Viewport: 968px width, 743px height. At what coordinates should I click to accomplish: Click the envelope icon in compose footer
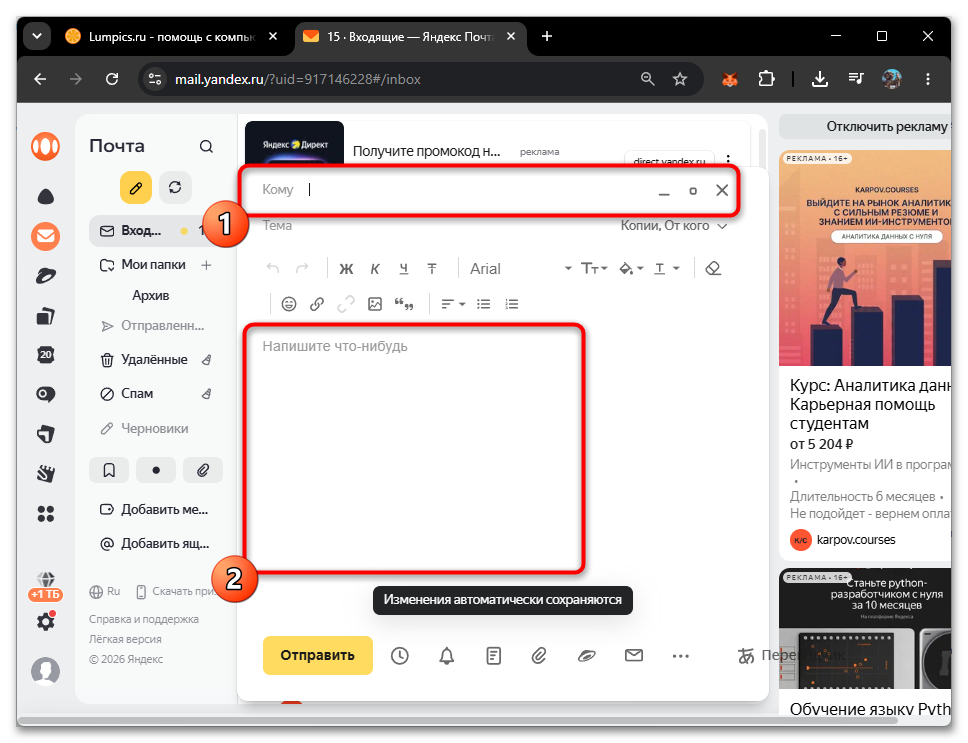pyautogui.click(x=634, y=655)
